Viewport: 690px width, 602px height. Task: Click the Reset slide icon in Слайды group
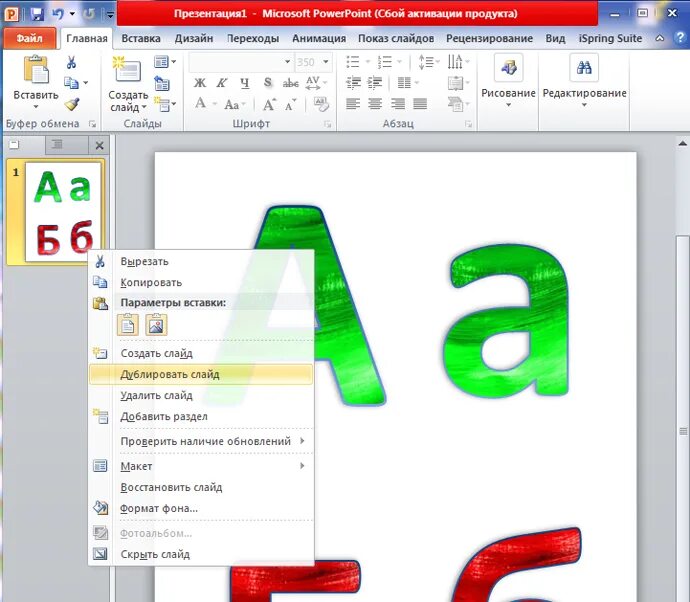pyautogui.click(x=162, y=83)
